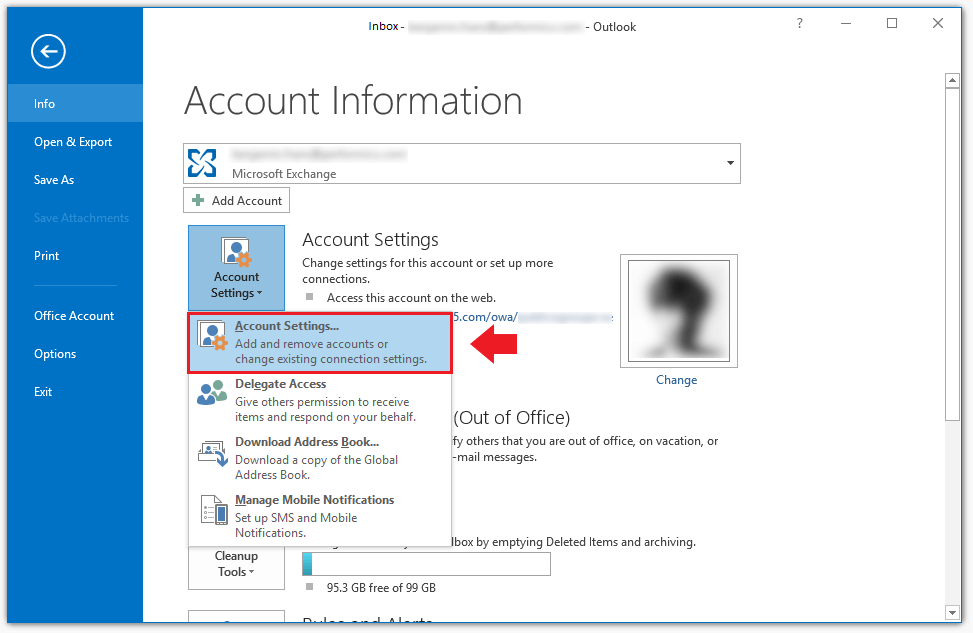This screenshot has width=973, height=633.
Task: Open the Account Settings dropdown menu
Action: [236, 267]
